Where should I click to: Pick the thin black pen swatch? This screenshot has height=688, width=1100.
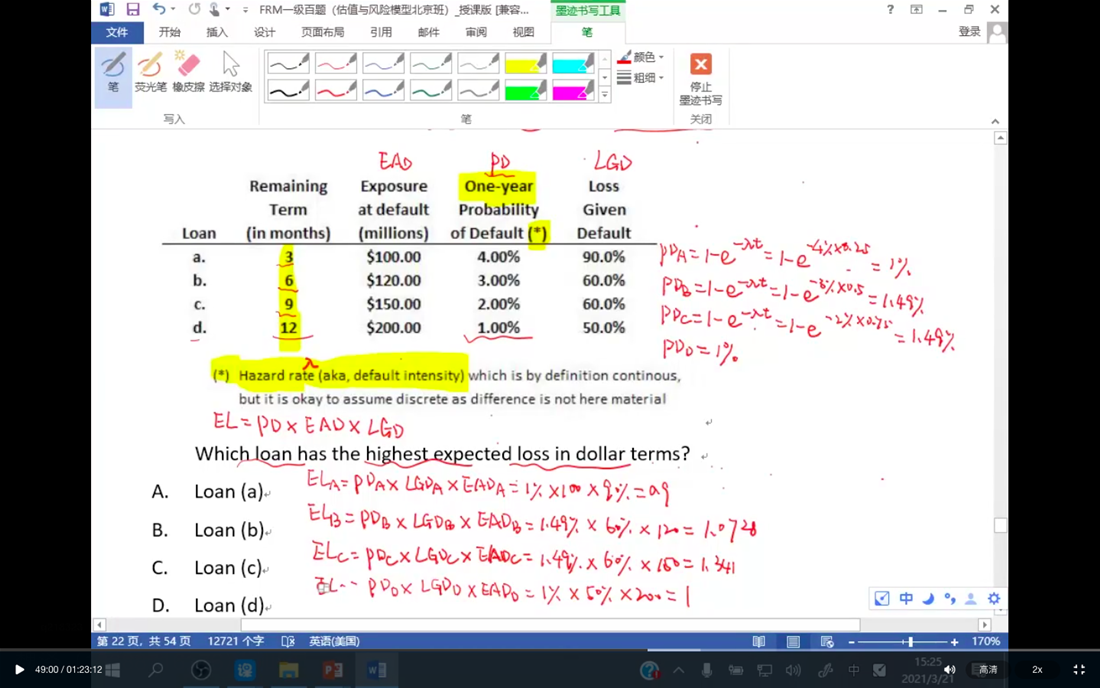pyautogui.click(x=288, y=64)
